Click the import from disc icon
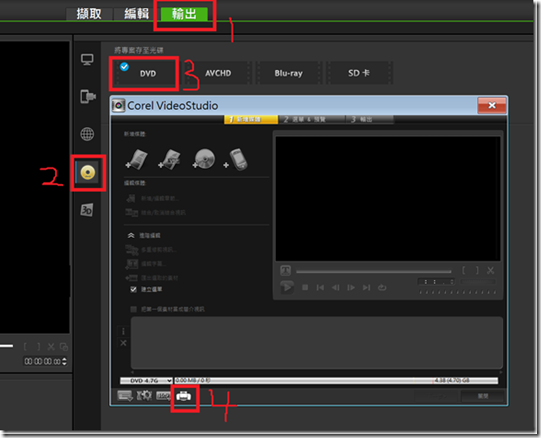 [x=204, y=159]
